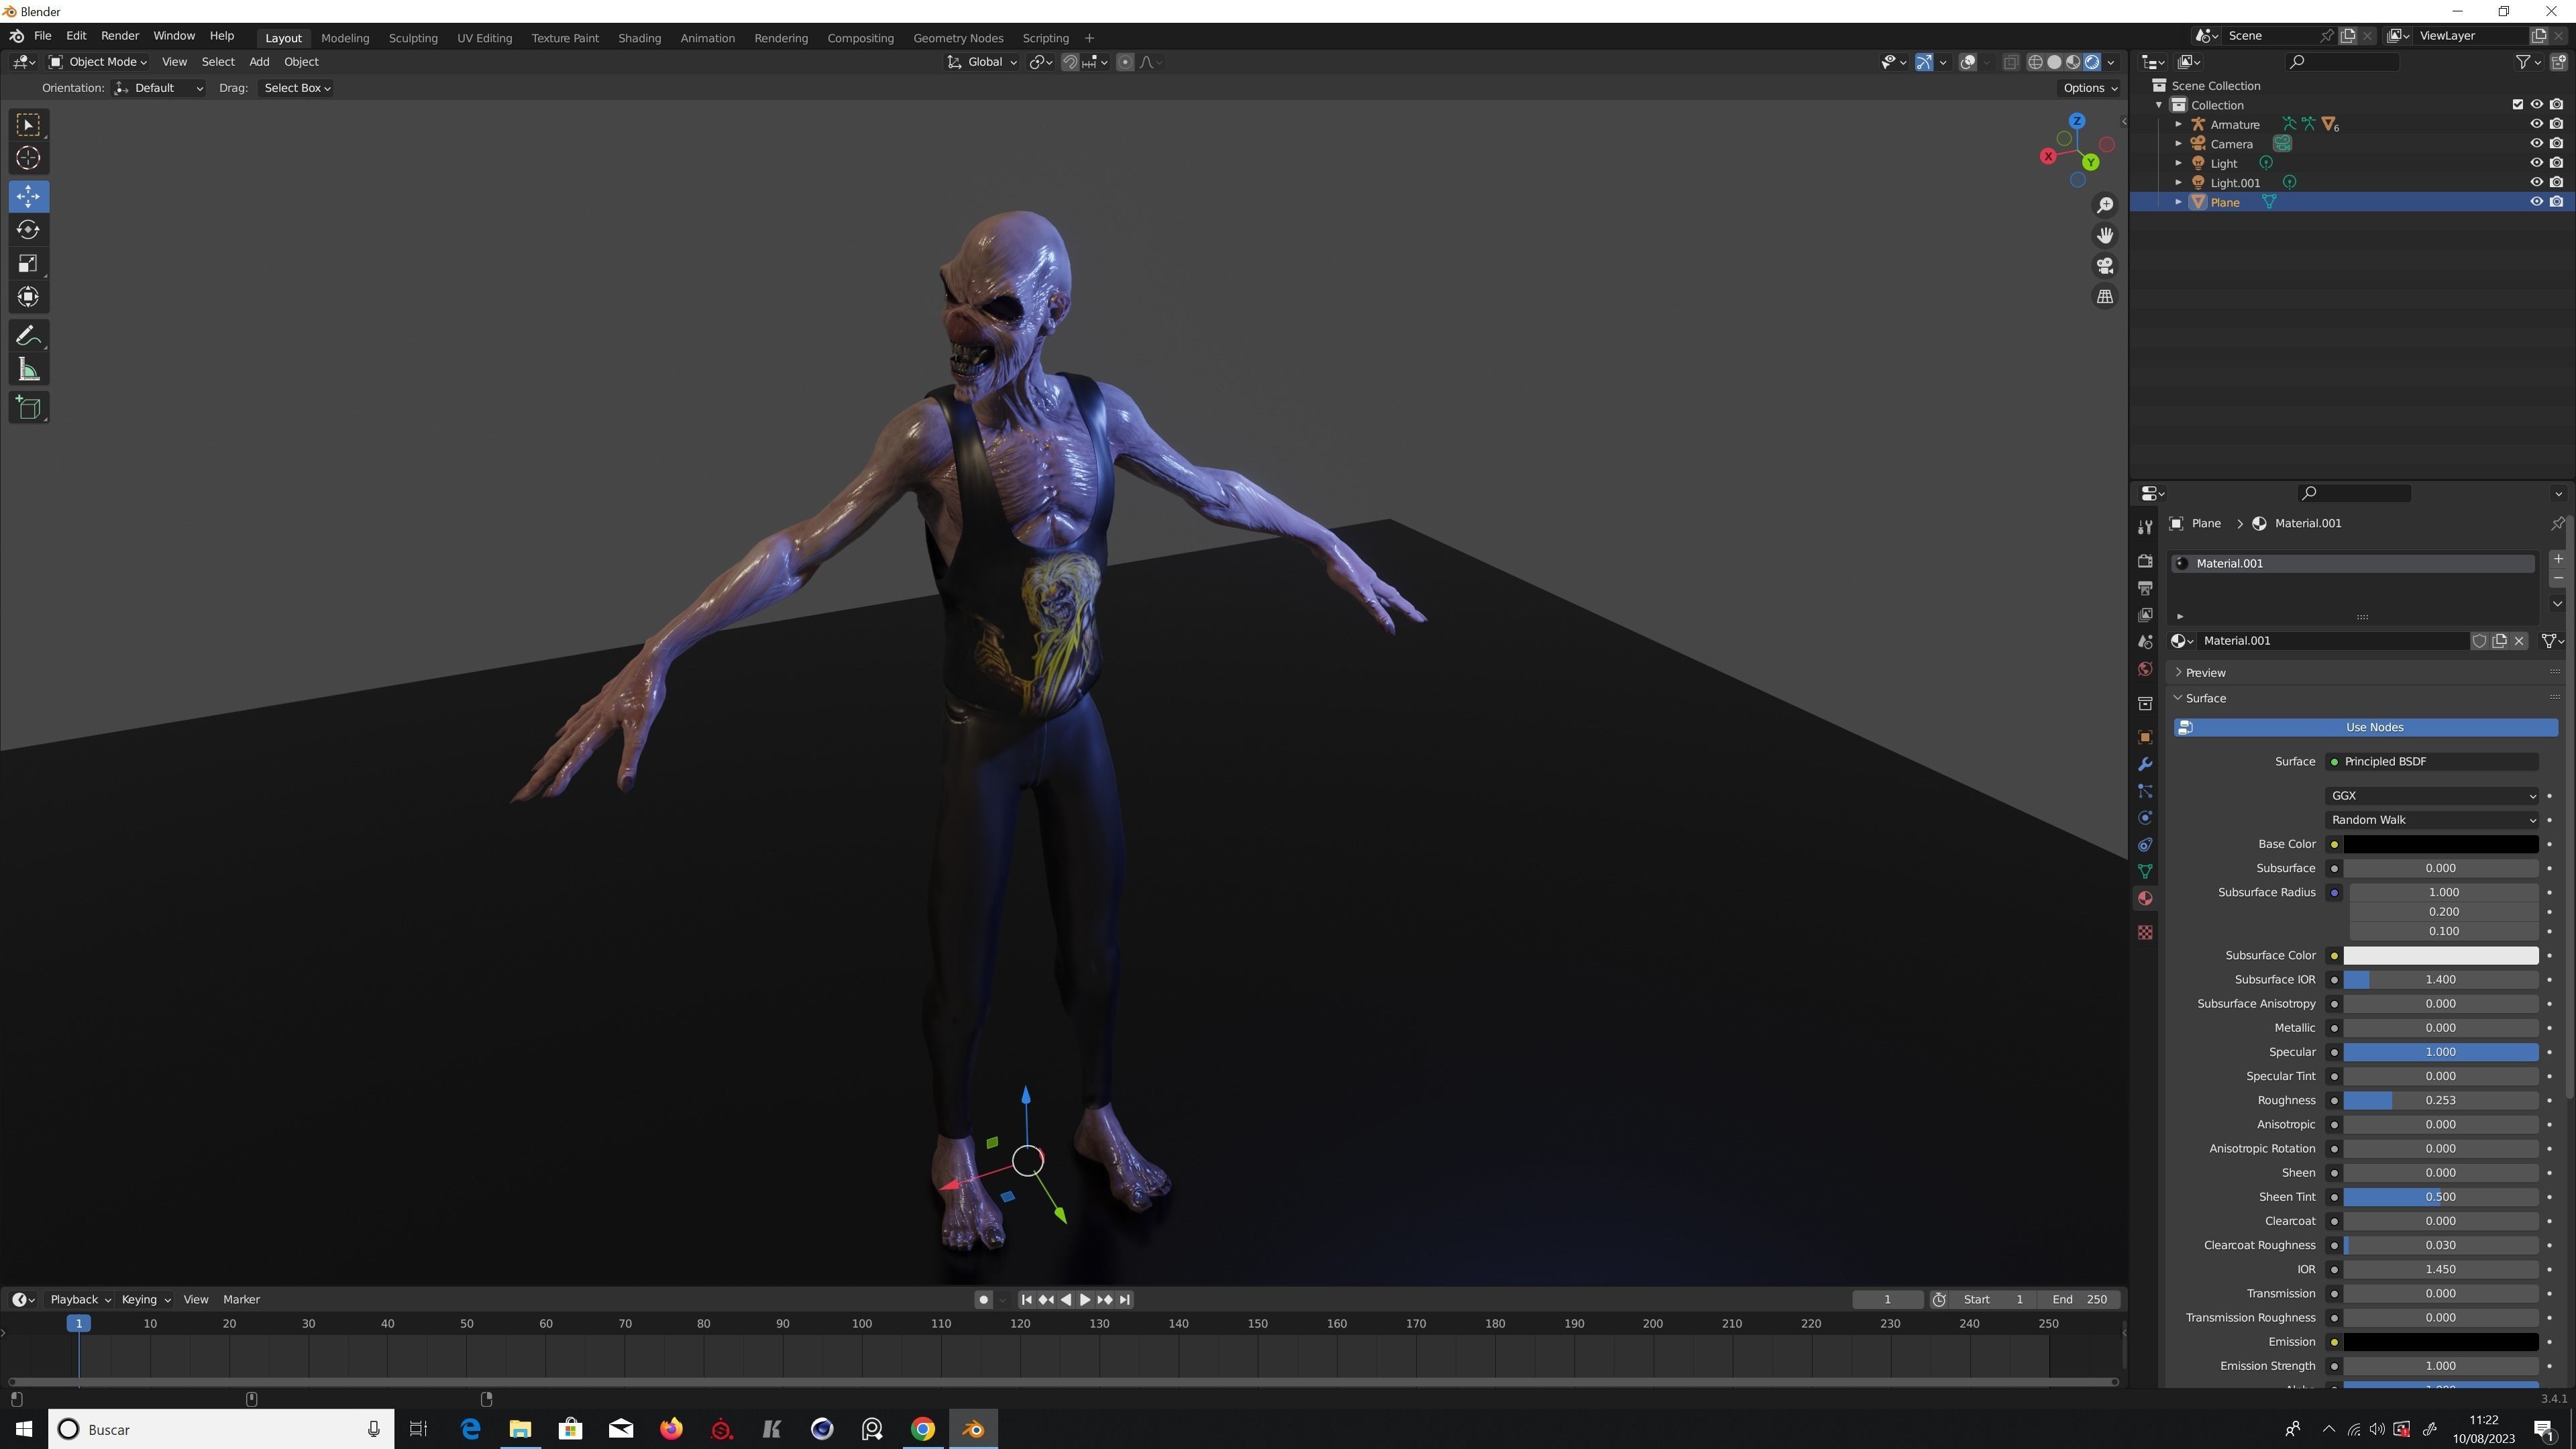Toggle snapping magnet
The image size is (2576, 1449).
[x=1070, y=62]
